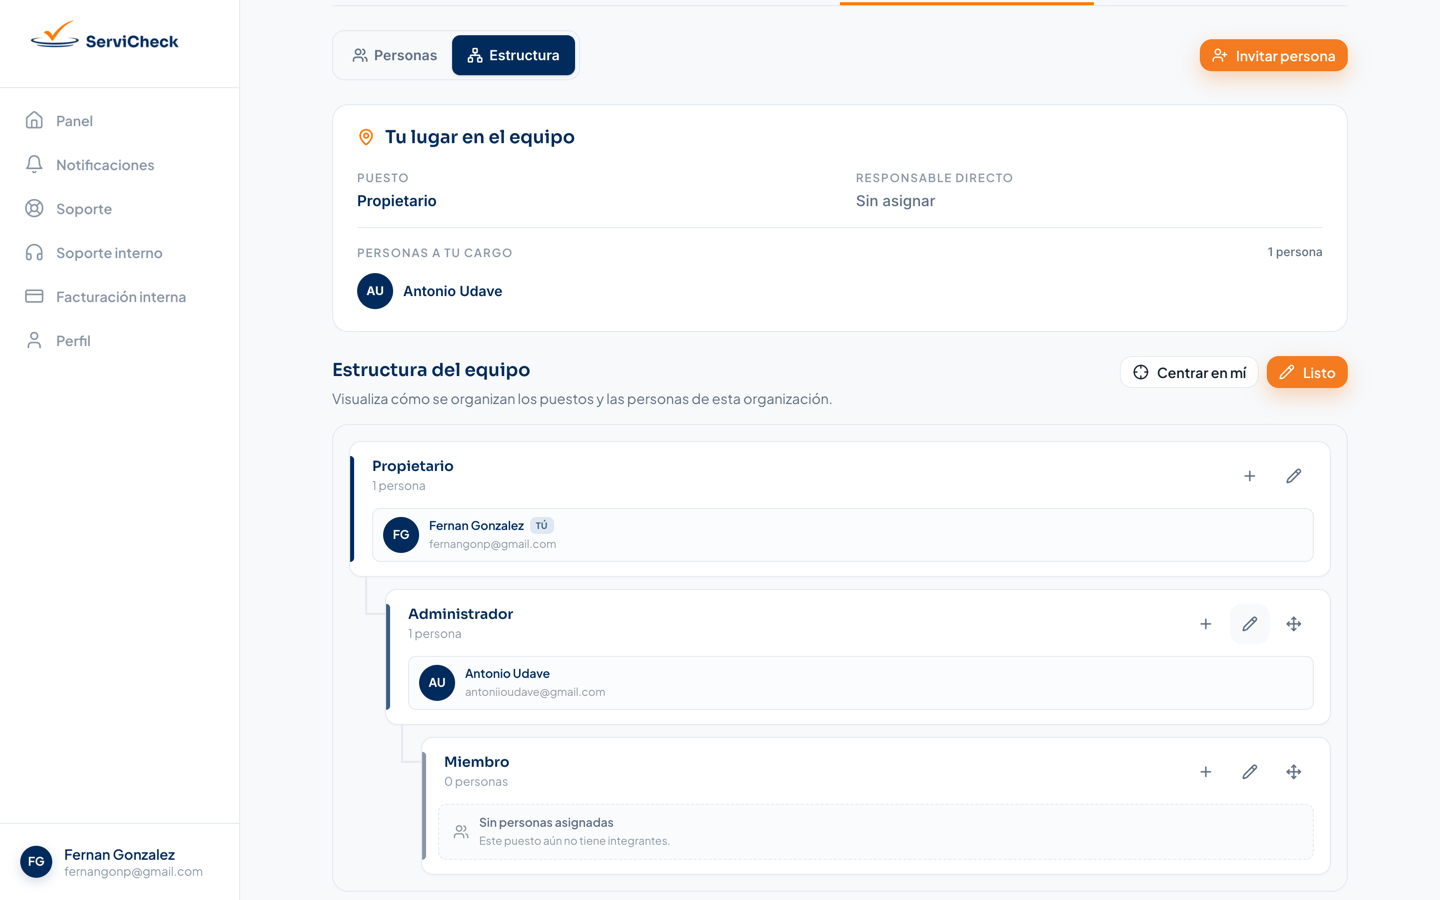
Task: Click the AU avatar under Personas a tu cargo
Action: pyautogui.click(x=375, y=291)
